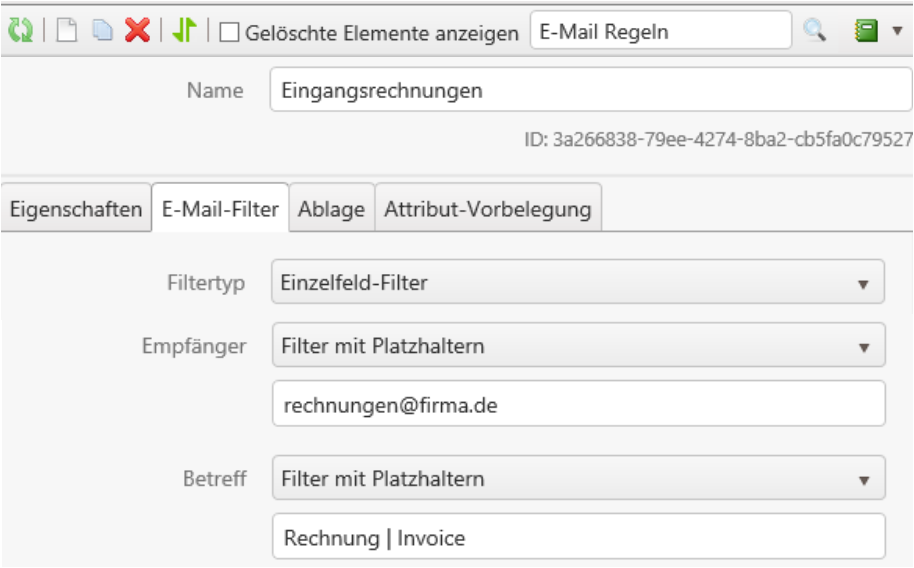This screenshot has width=914, height=568.
Task: Open the arrow menu beside the notebook icon
Action: [x=896, y=31]
